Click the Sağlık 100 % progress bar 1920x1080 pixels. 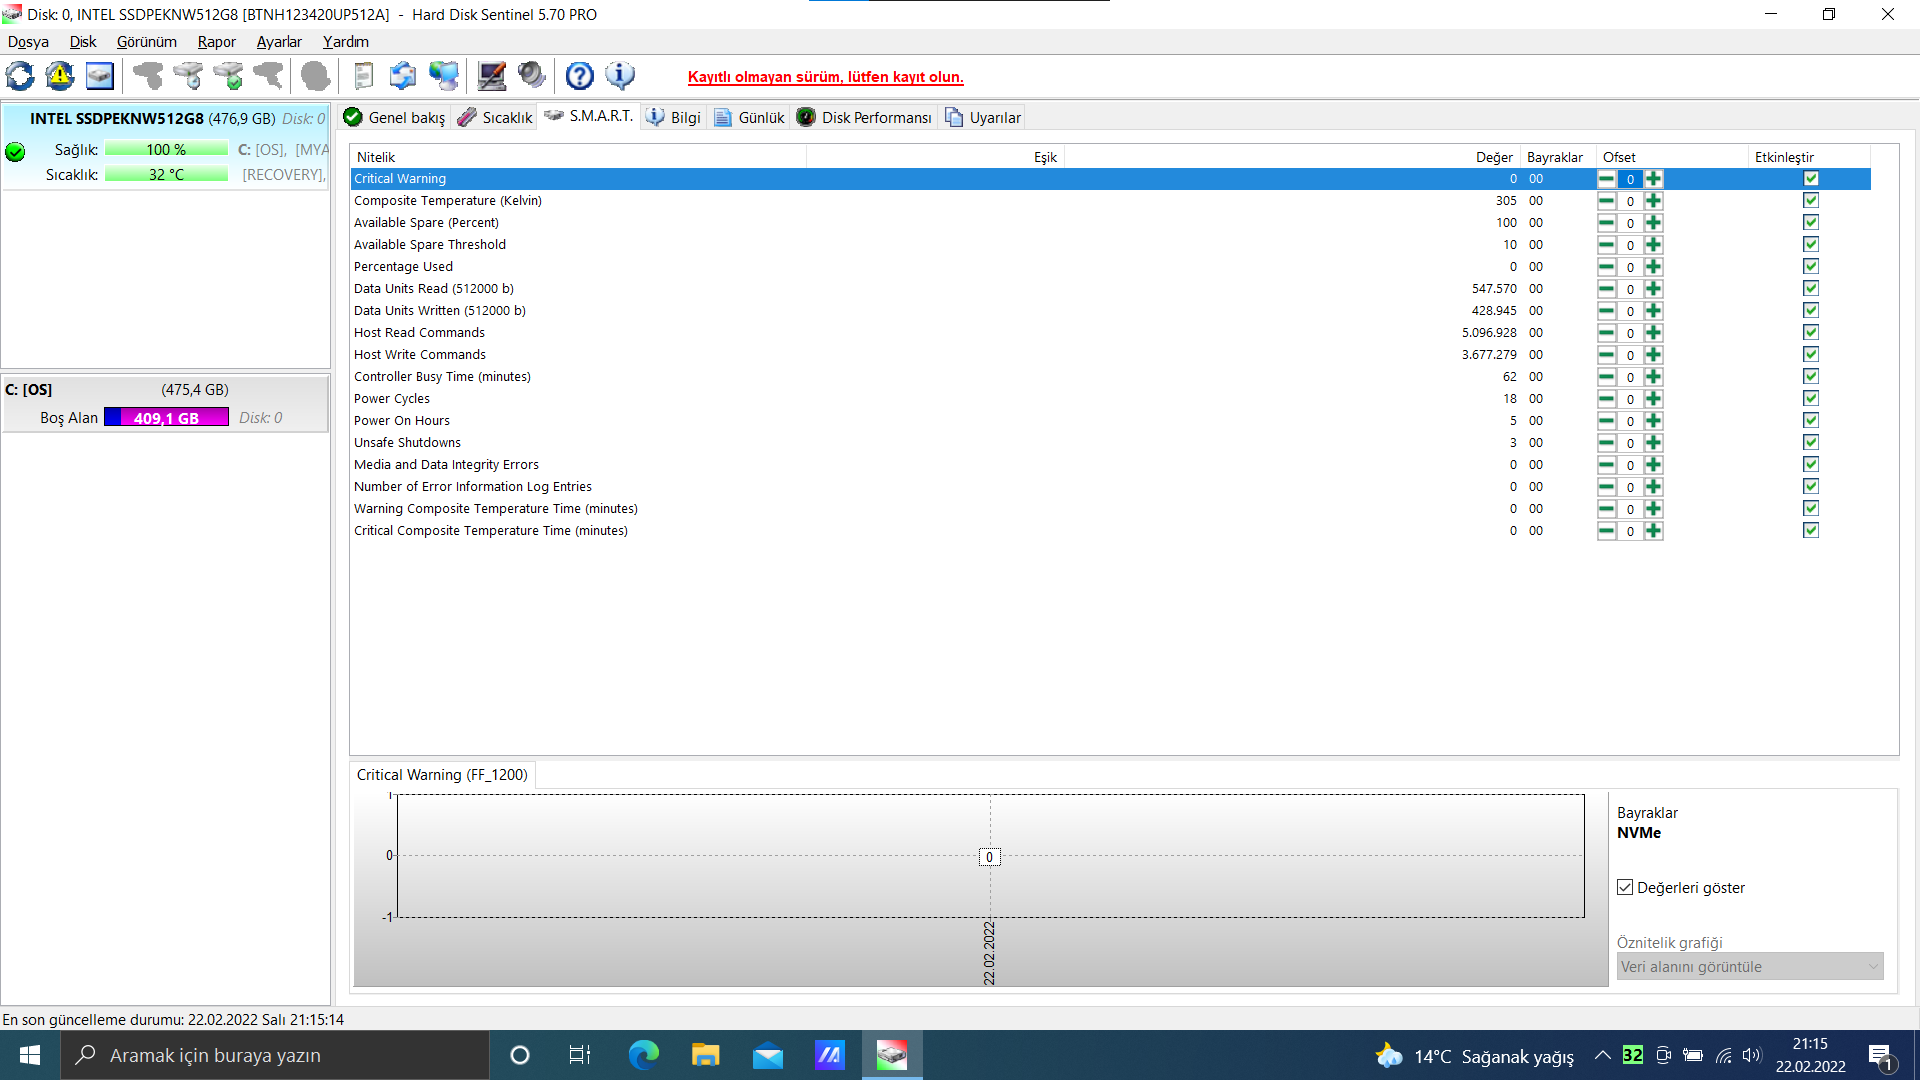point(166,149)
